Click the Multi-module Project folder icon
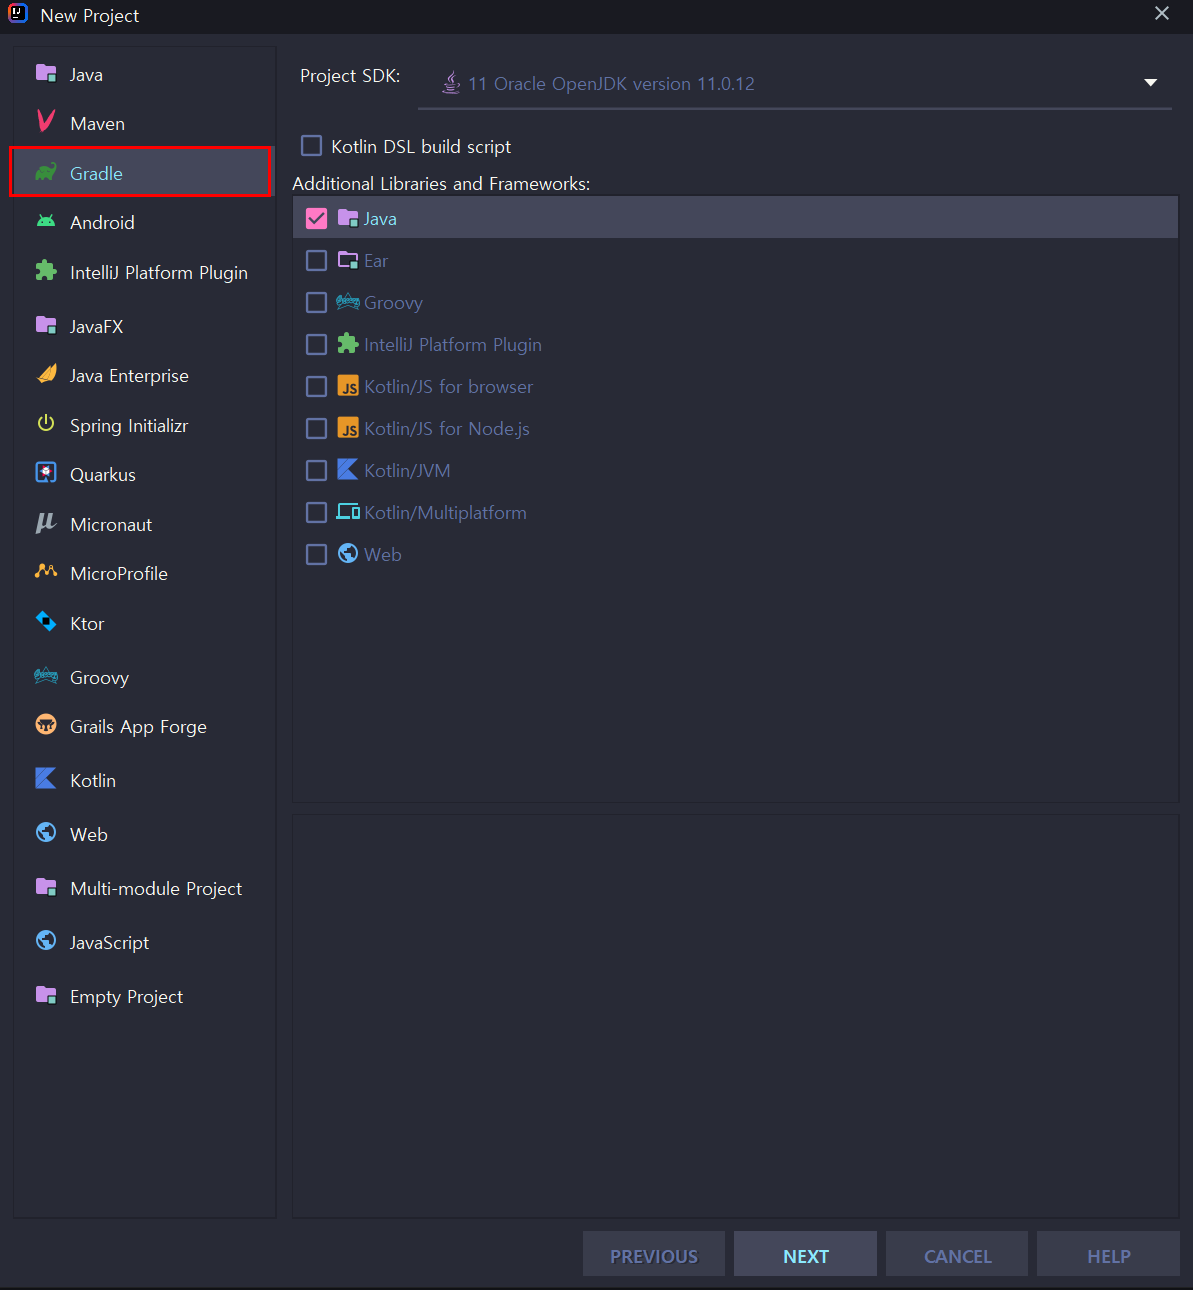Image resolution: width=1193 pixels, height=1290 pixels. coord(46,887)
